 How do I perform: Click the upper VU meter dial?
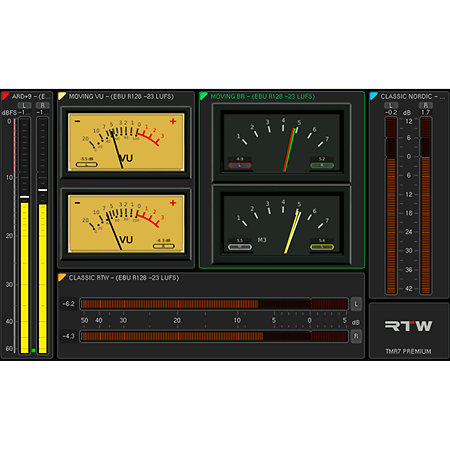point(126,142)
